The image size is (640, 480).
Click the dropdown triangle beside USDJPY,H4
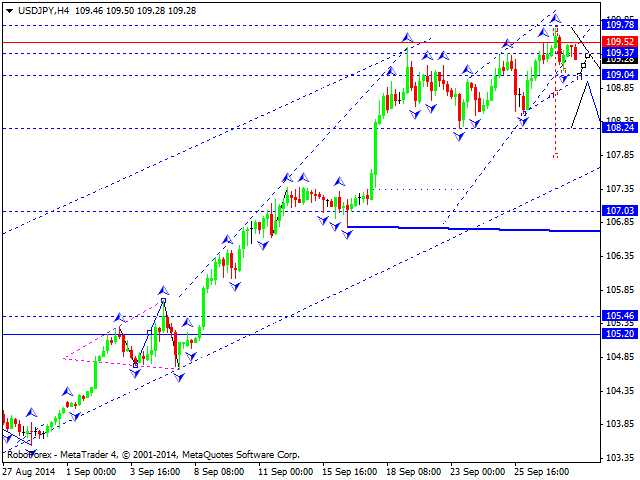pos(7,8)
